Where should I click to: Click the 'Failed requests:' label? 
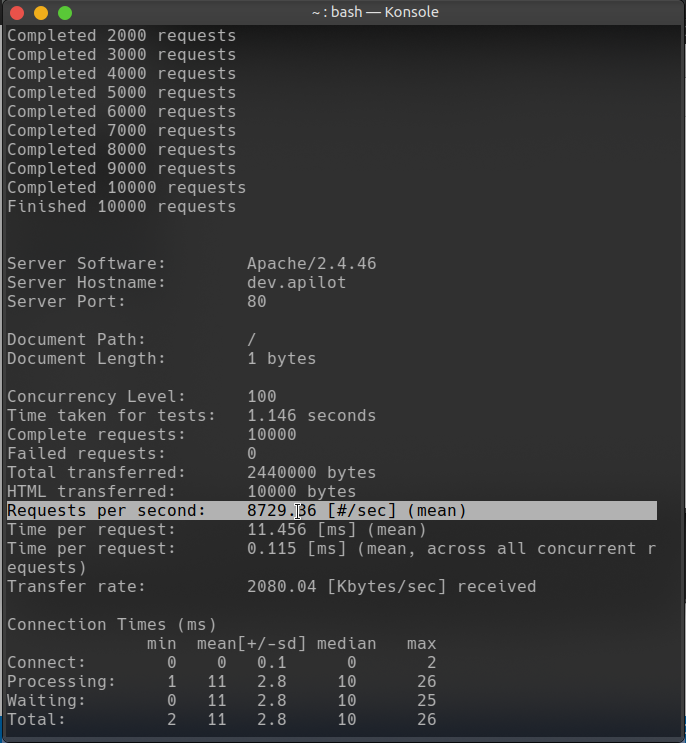86,453
